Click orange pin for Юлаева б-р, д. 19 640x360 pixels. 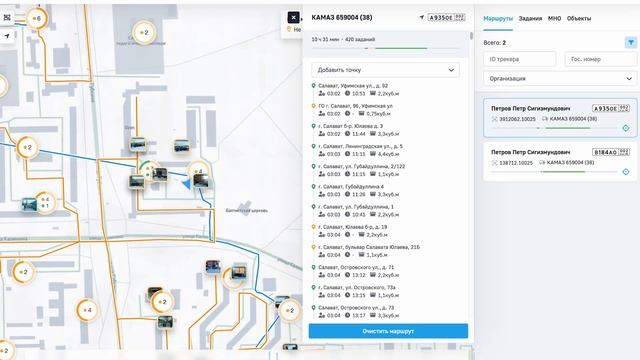point(313,227)
